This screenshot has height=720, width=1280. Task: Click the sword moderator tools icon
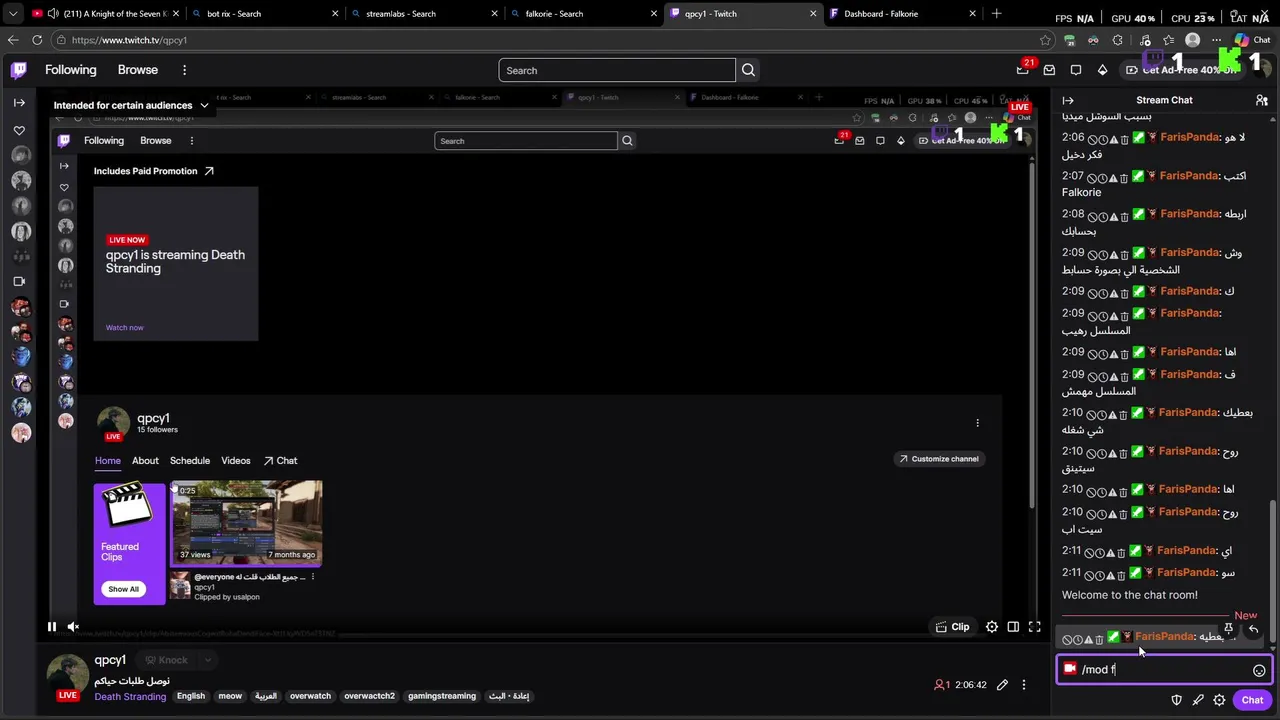click(1198, 700)
